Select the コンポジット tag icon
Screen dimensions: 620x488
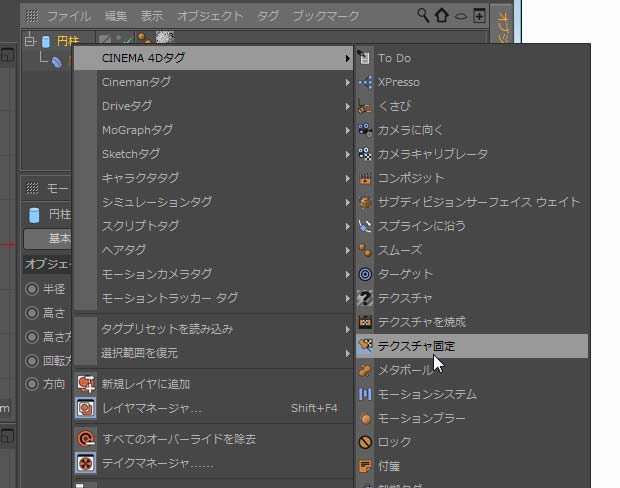(x=365, y=178)
